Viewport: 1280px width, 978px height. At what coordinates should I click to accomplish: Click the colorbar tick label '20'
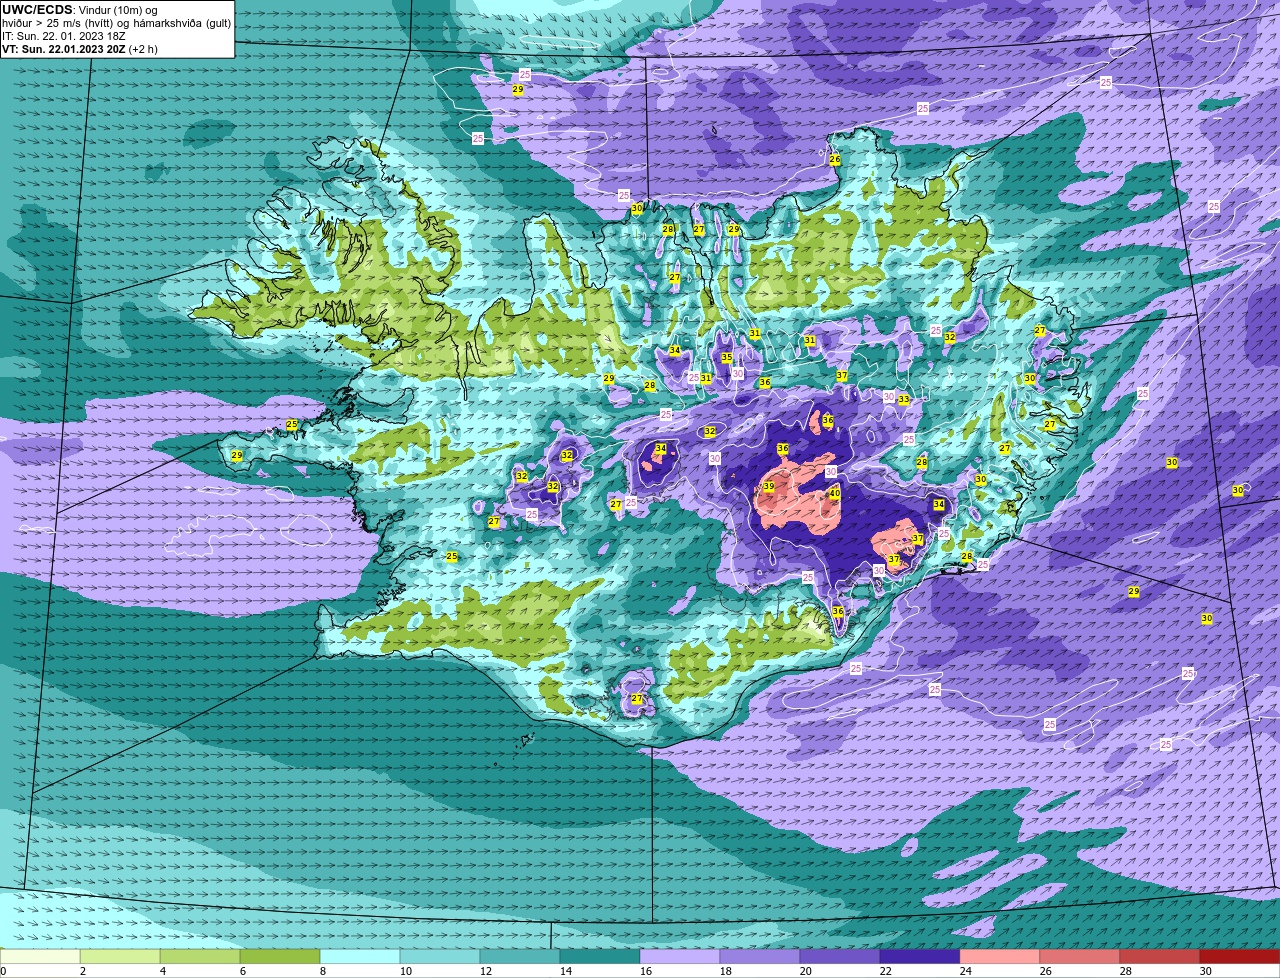(806, 971)
